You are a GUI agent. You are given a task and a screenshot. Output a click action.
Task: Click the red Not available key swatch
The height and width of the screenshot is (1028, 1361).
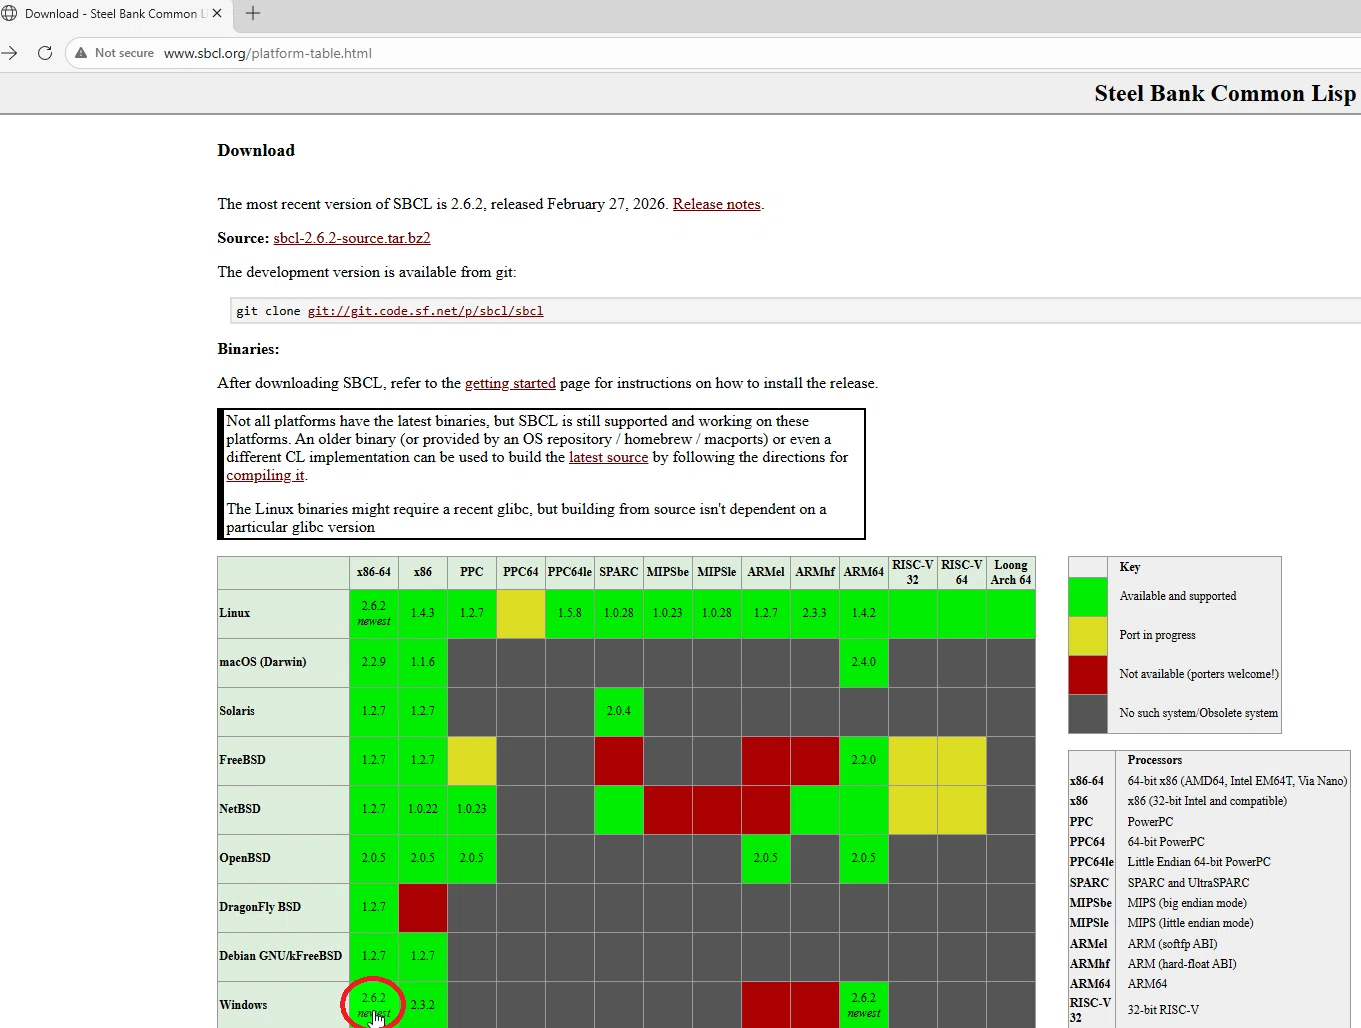pos(1088,674)
